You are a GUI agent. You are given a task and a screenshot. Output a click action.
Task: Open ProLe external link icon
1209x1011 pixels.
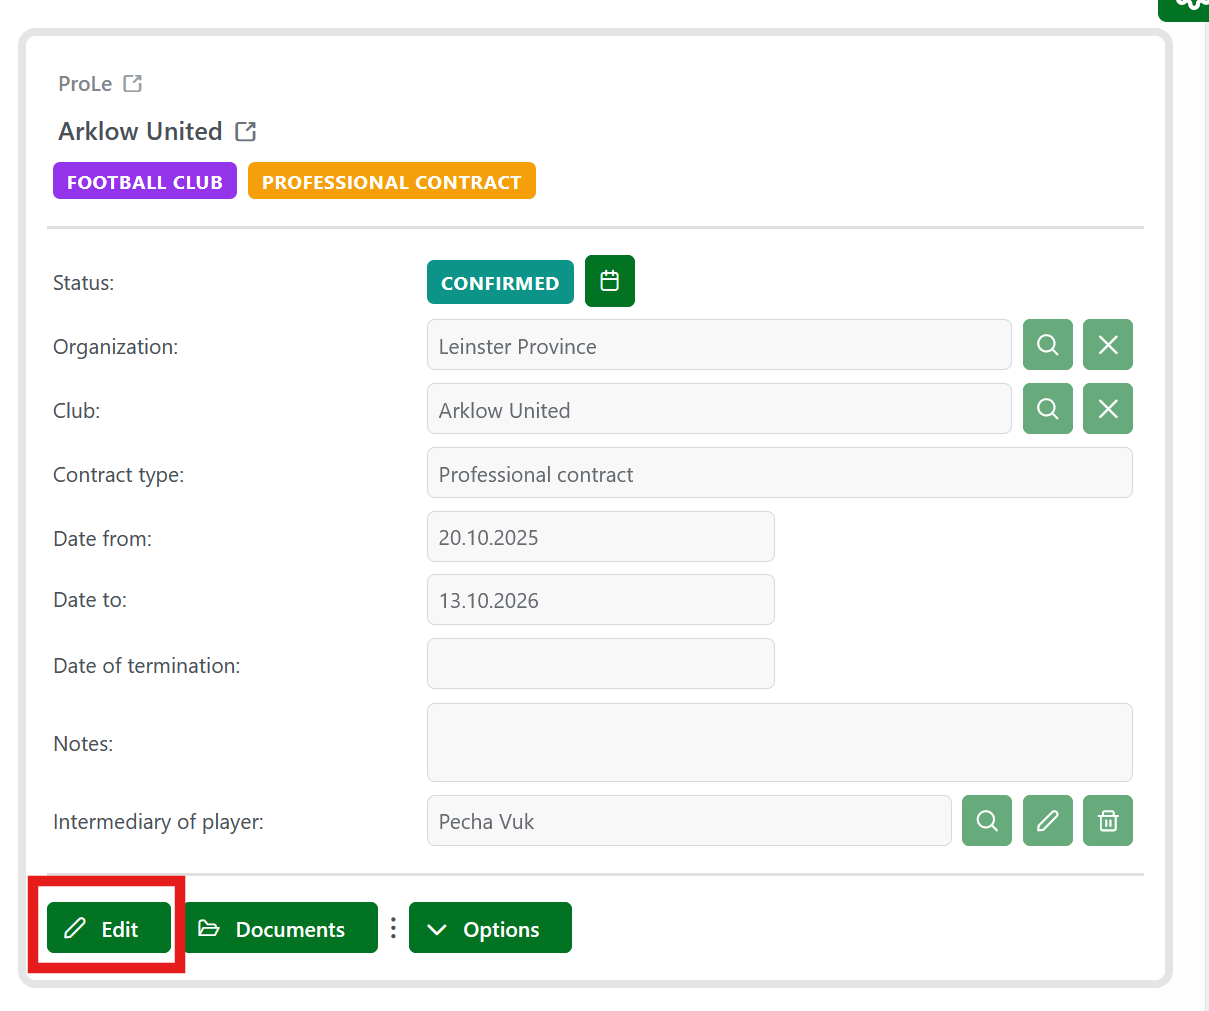pos(132,84)
